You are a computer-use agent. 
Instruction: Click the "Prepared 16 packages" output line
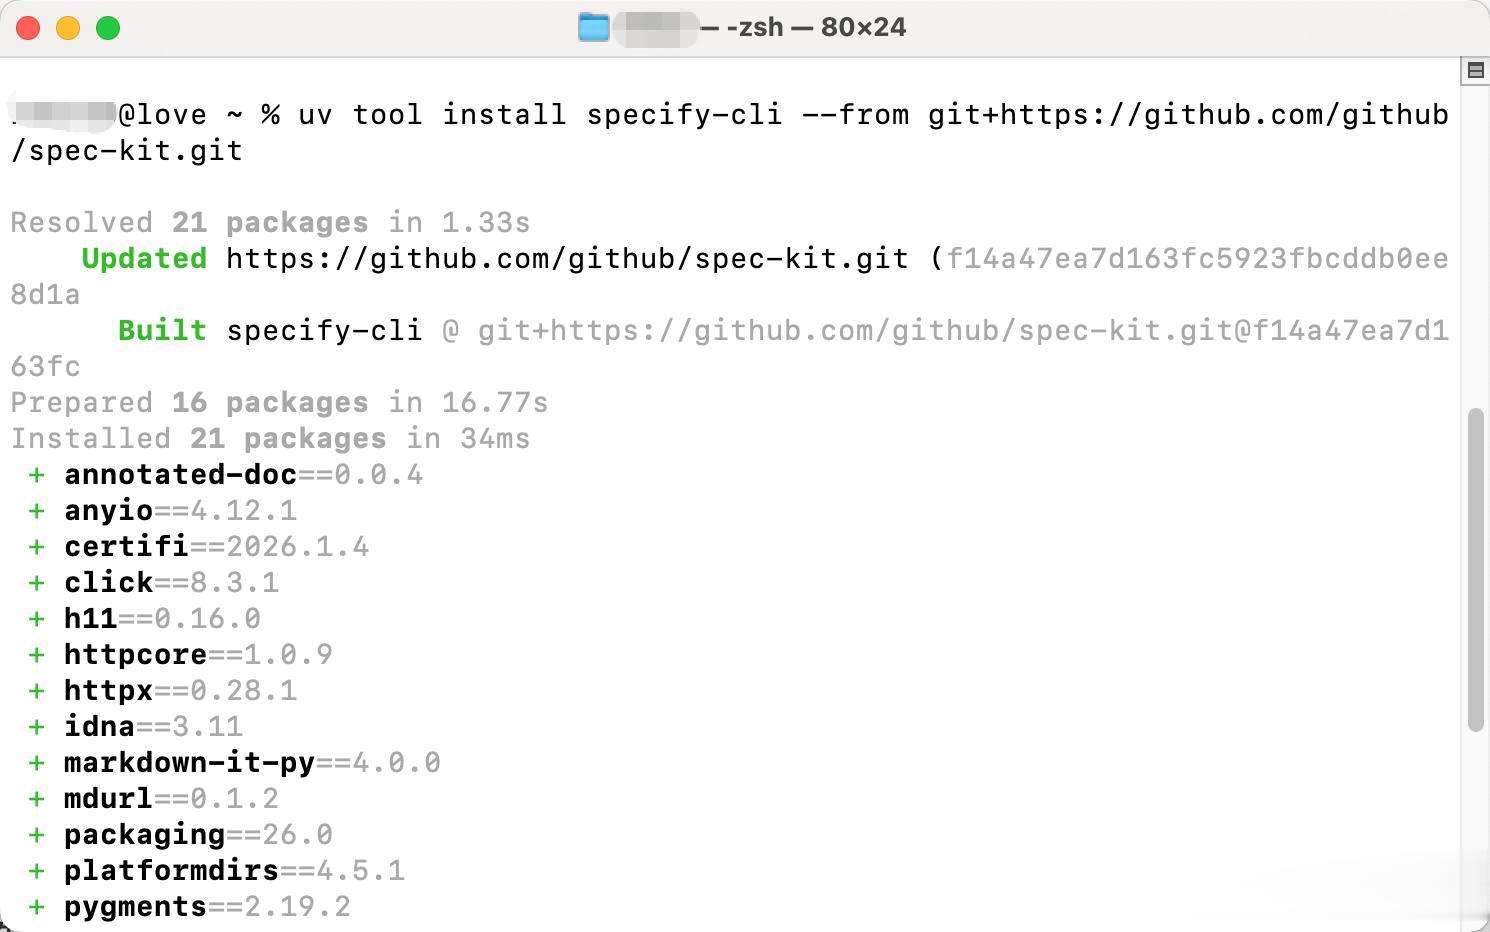pyautogui.click(x=279, y=403)
